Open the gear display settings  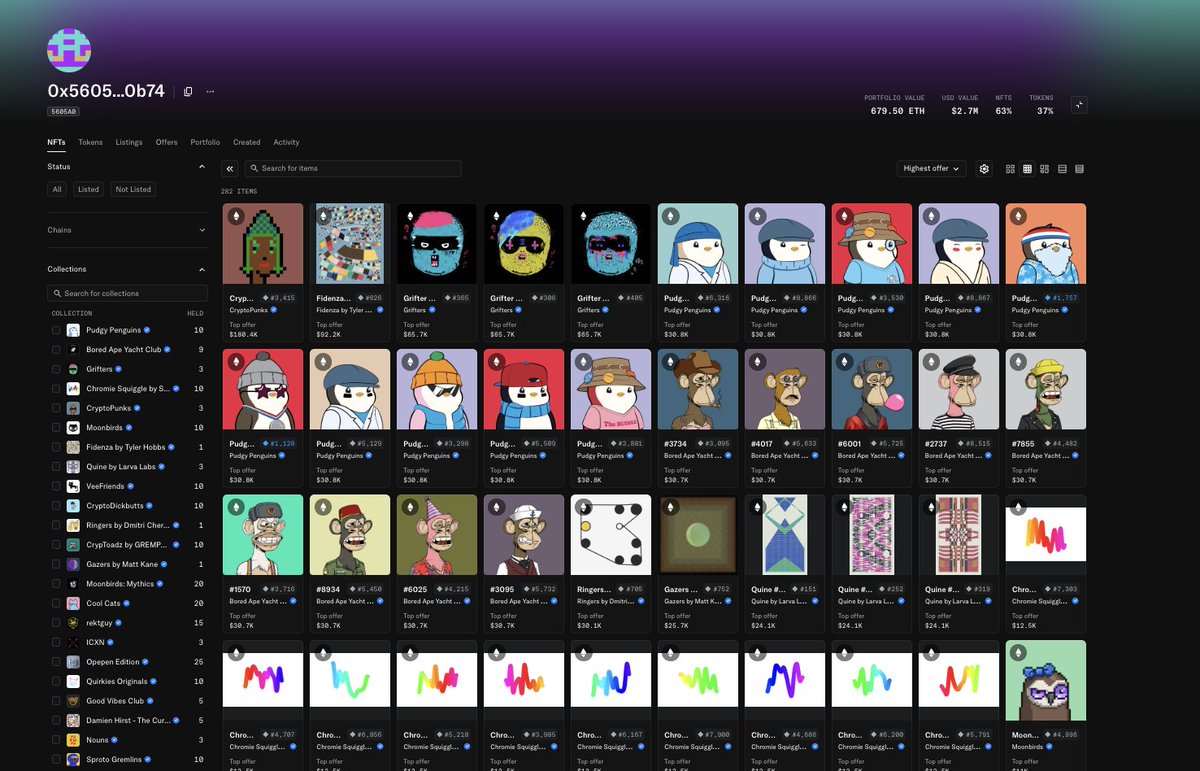tap(984, 169)
